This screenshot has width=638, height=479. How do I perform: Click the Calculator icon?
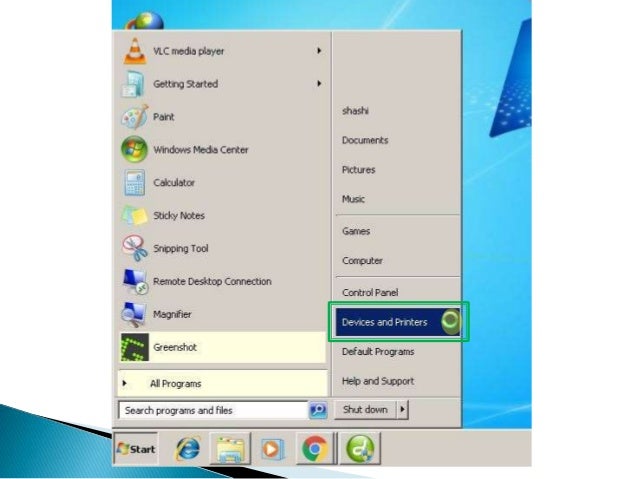(134, 183)
